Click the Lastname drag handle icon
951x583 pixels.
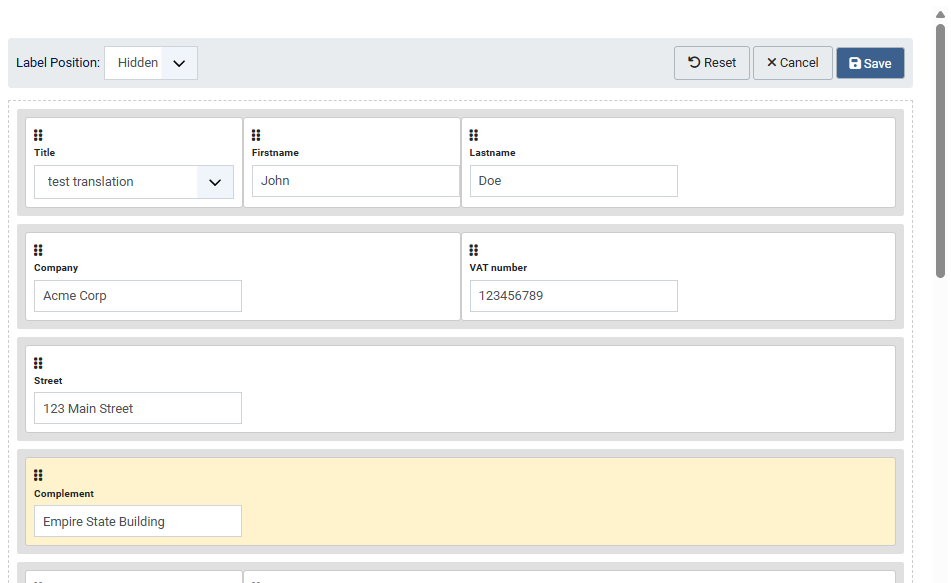point(473,136)
